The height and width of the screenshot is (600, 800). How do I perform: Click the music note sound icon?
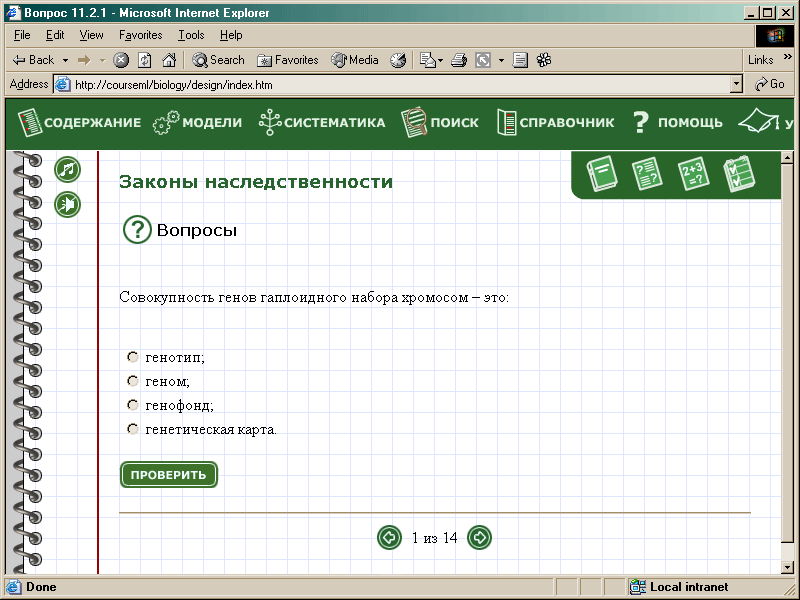click(67, 170)
